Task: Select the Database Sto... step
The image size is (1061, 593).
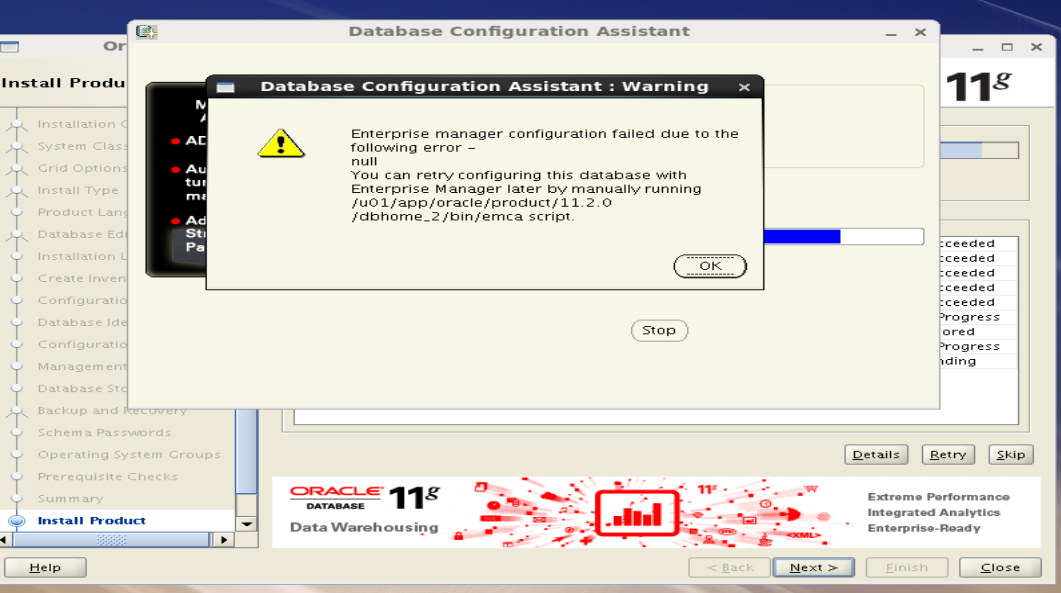Action: [x=82, y=389]
